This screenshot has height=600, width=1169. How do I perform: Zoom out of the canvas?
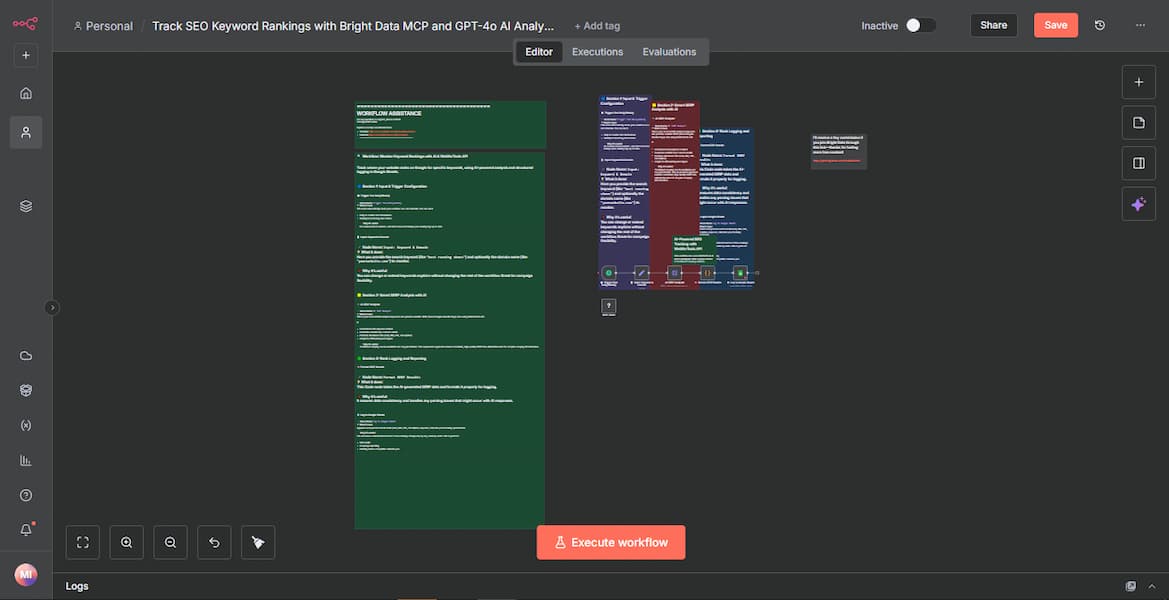pyautogui.click(x=170, y=542)
